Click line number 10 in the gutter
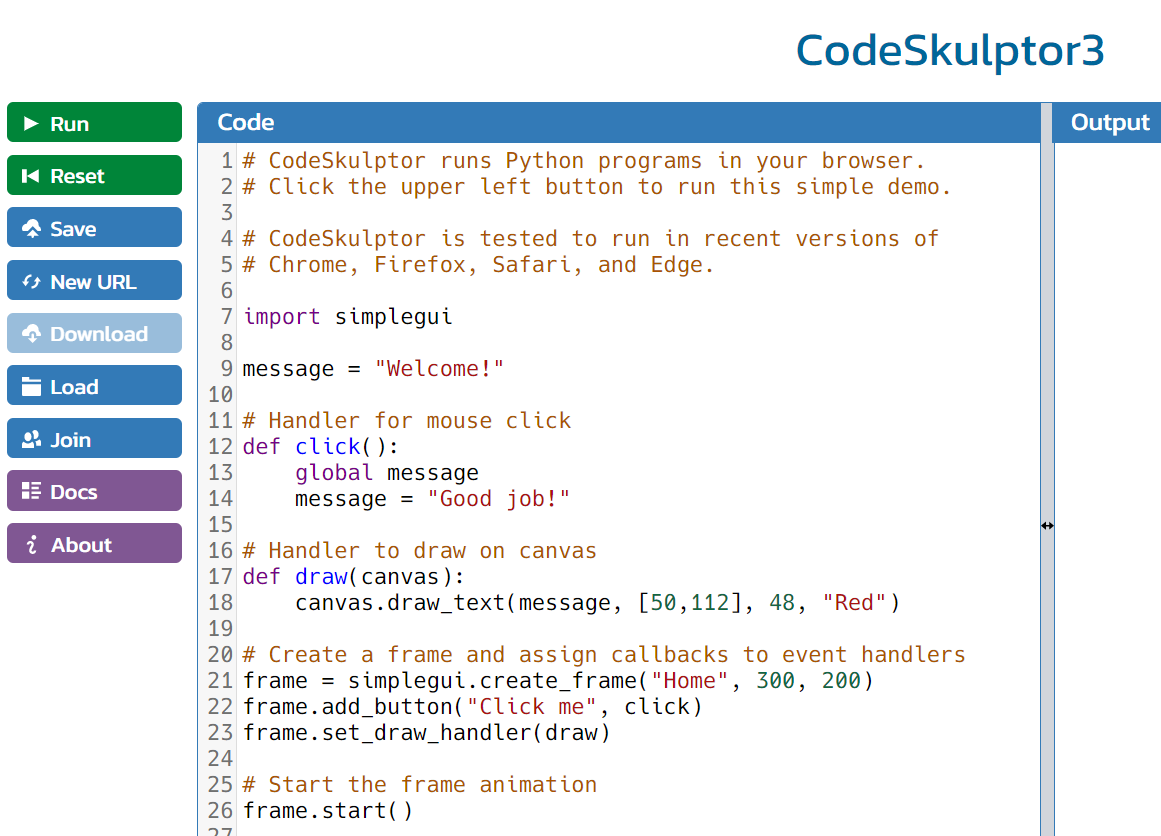 pos(220,395)
